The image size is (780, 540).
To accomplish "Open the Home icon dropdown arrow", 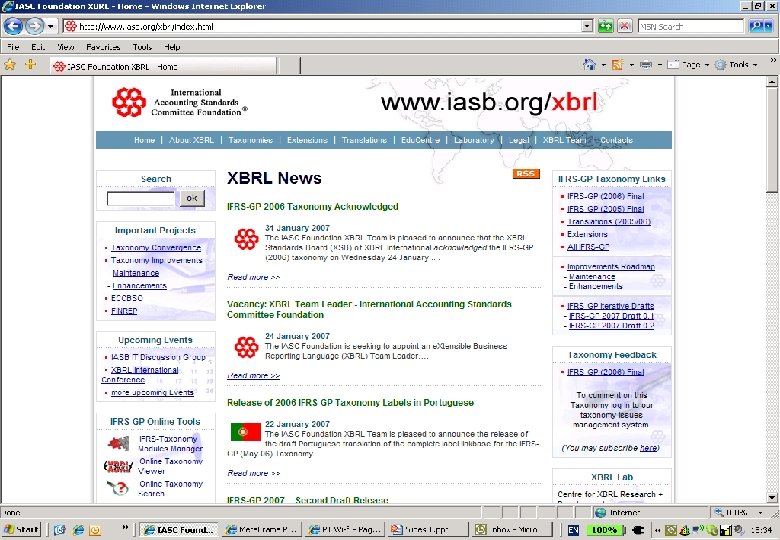I will 603,65.
